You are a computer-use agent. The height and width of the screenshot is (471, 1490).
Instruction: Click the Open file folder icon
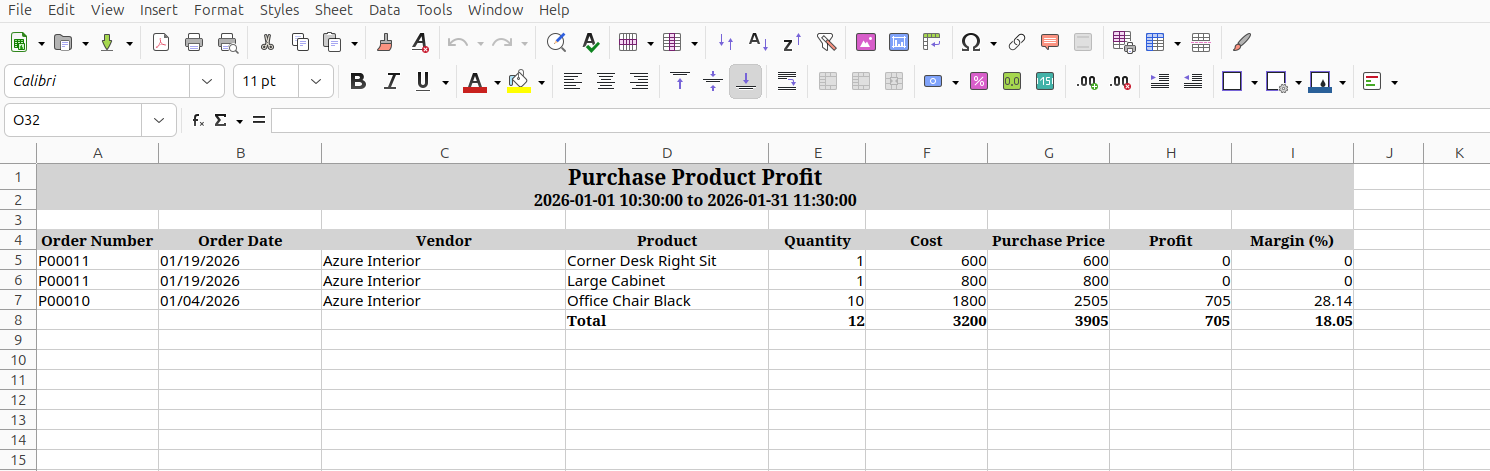point(63,43)
